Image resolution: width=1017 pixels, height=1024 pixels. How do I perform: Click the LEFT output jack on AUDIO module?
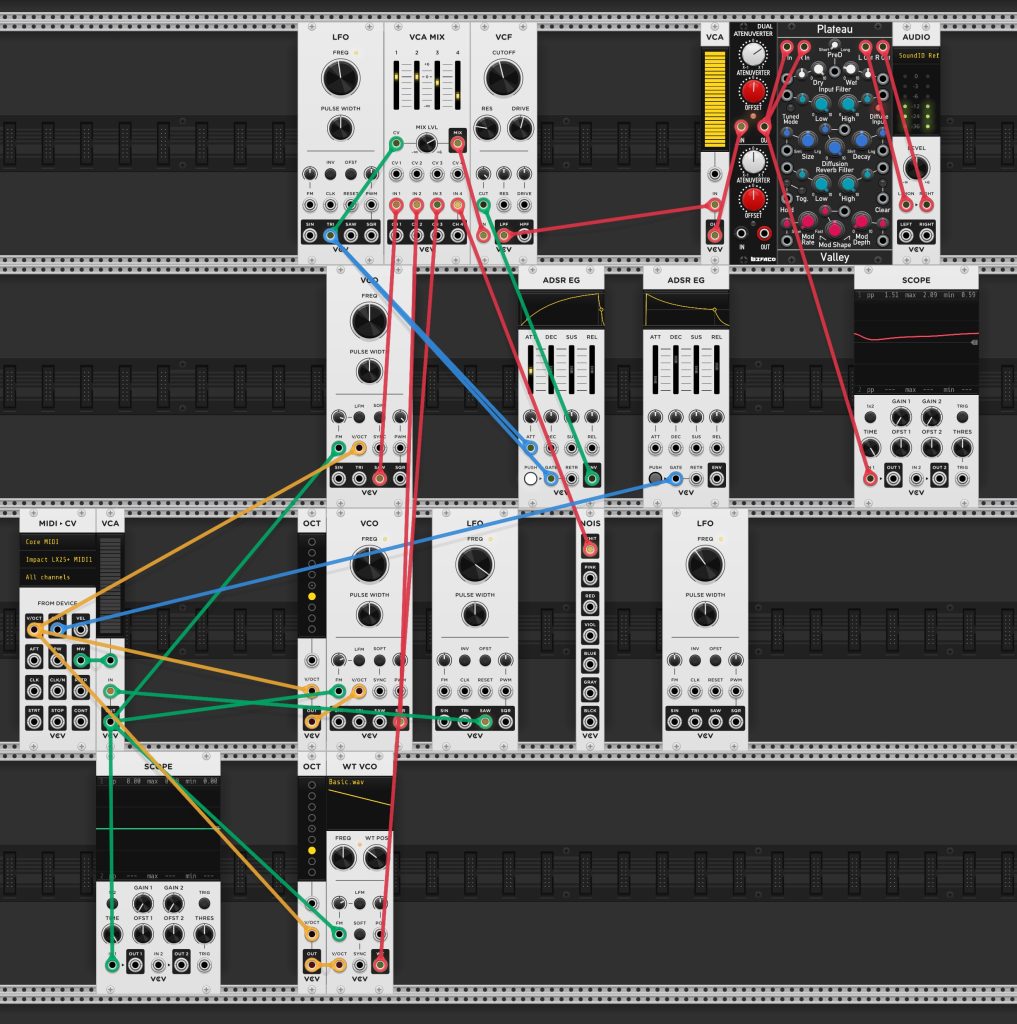pyautogui.click(x=906, y=236)
